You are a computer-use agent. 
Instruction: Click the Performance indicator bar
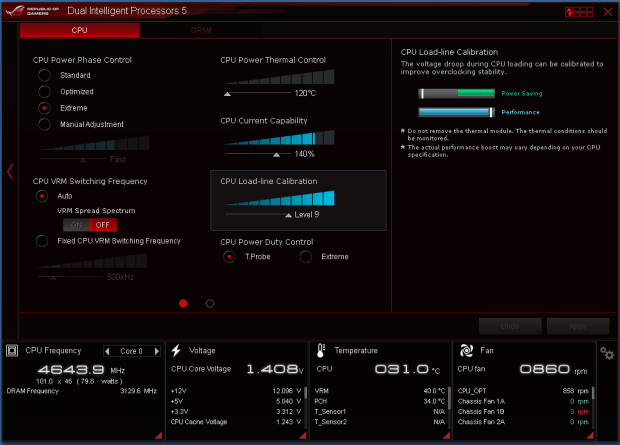click(x=457, y=112)
